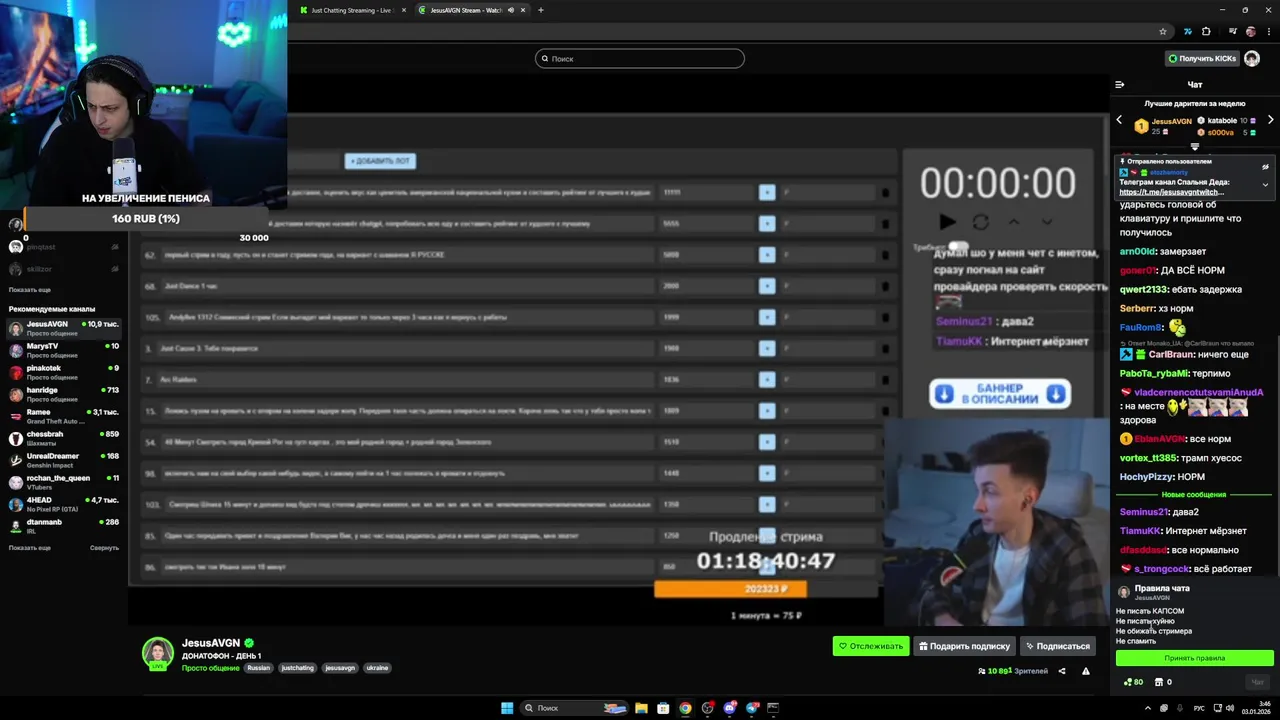Share the stream via the share icon

1062,671
